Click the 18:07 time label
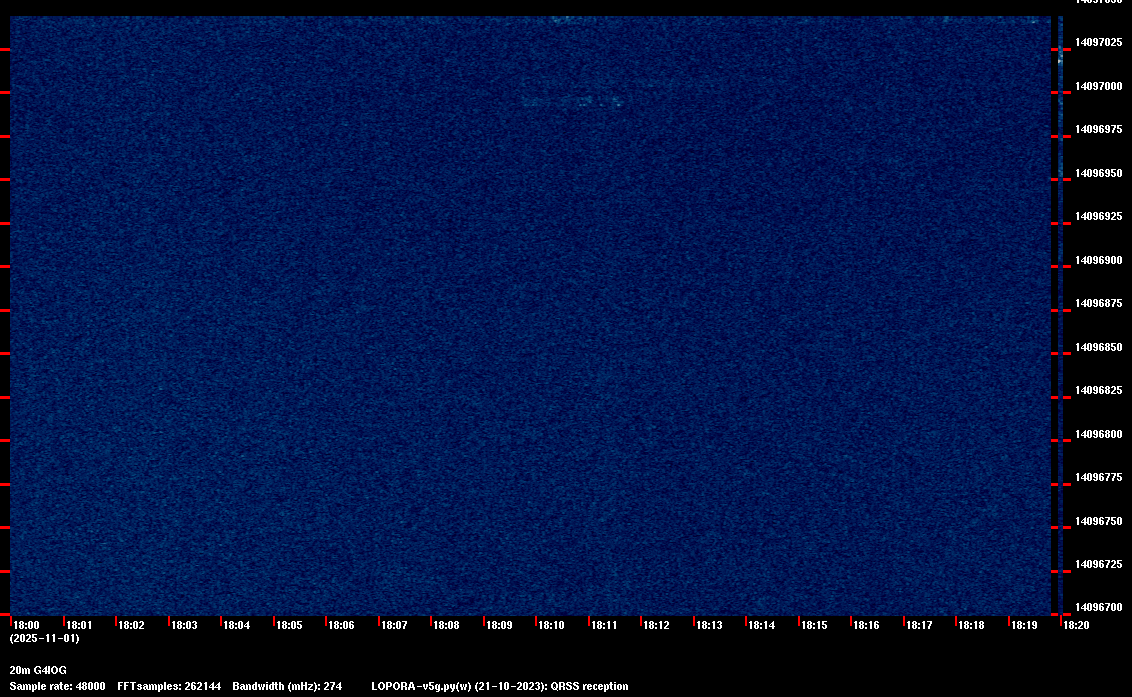This screenshot has height=697, width=1132. pos(394,625)
